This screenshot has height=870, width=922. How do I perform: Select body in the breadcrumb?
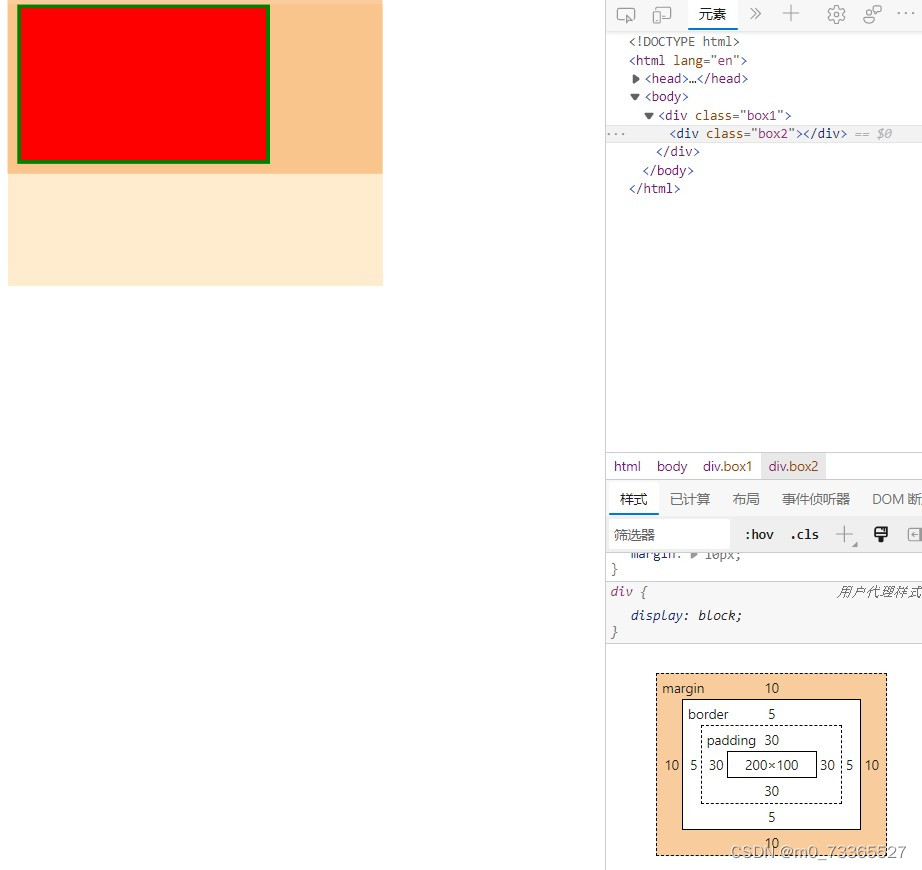click(x=672, y=466)
